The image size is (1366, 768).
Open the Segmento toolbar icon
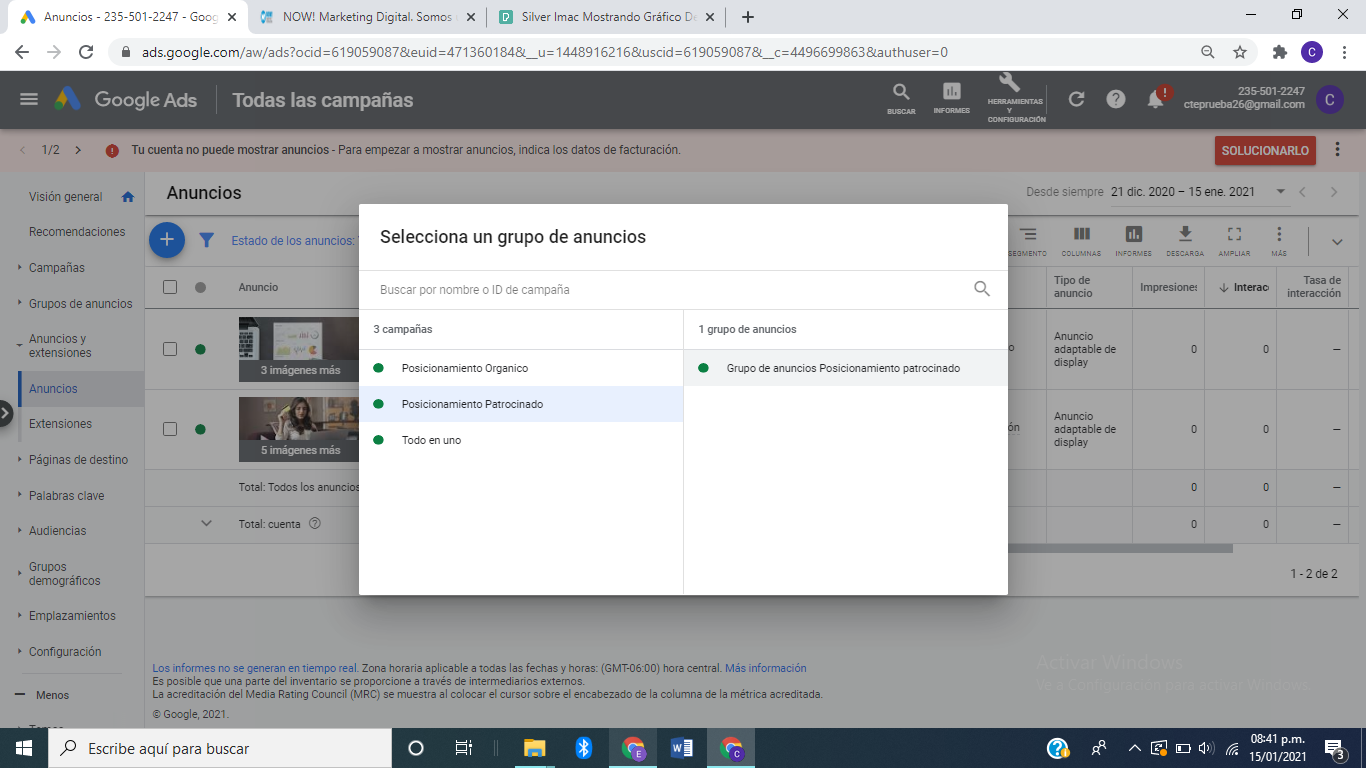click(x=1028, y=240)
